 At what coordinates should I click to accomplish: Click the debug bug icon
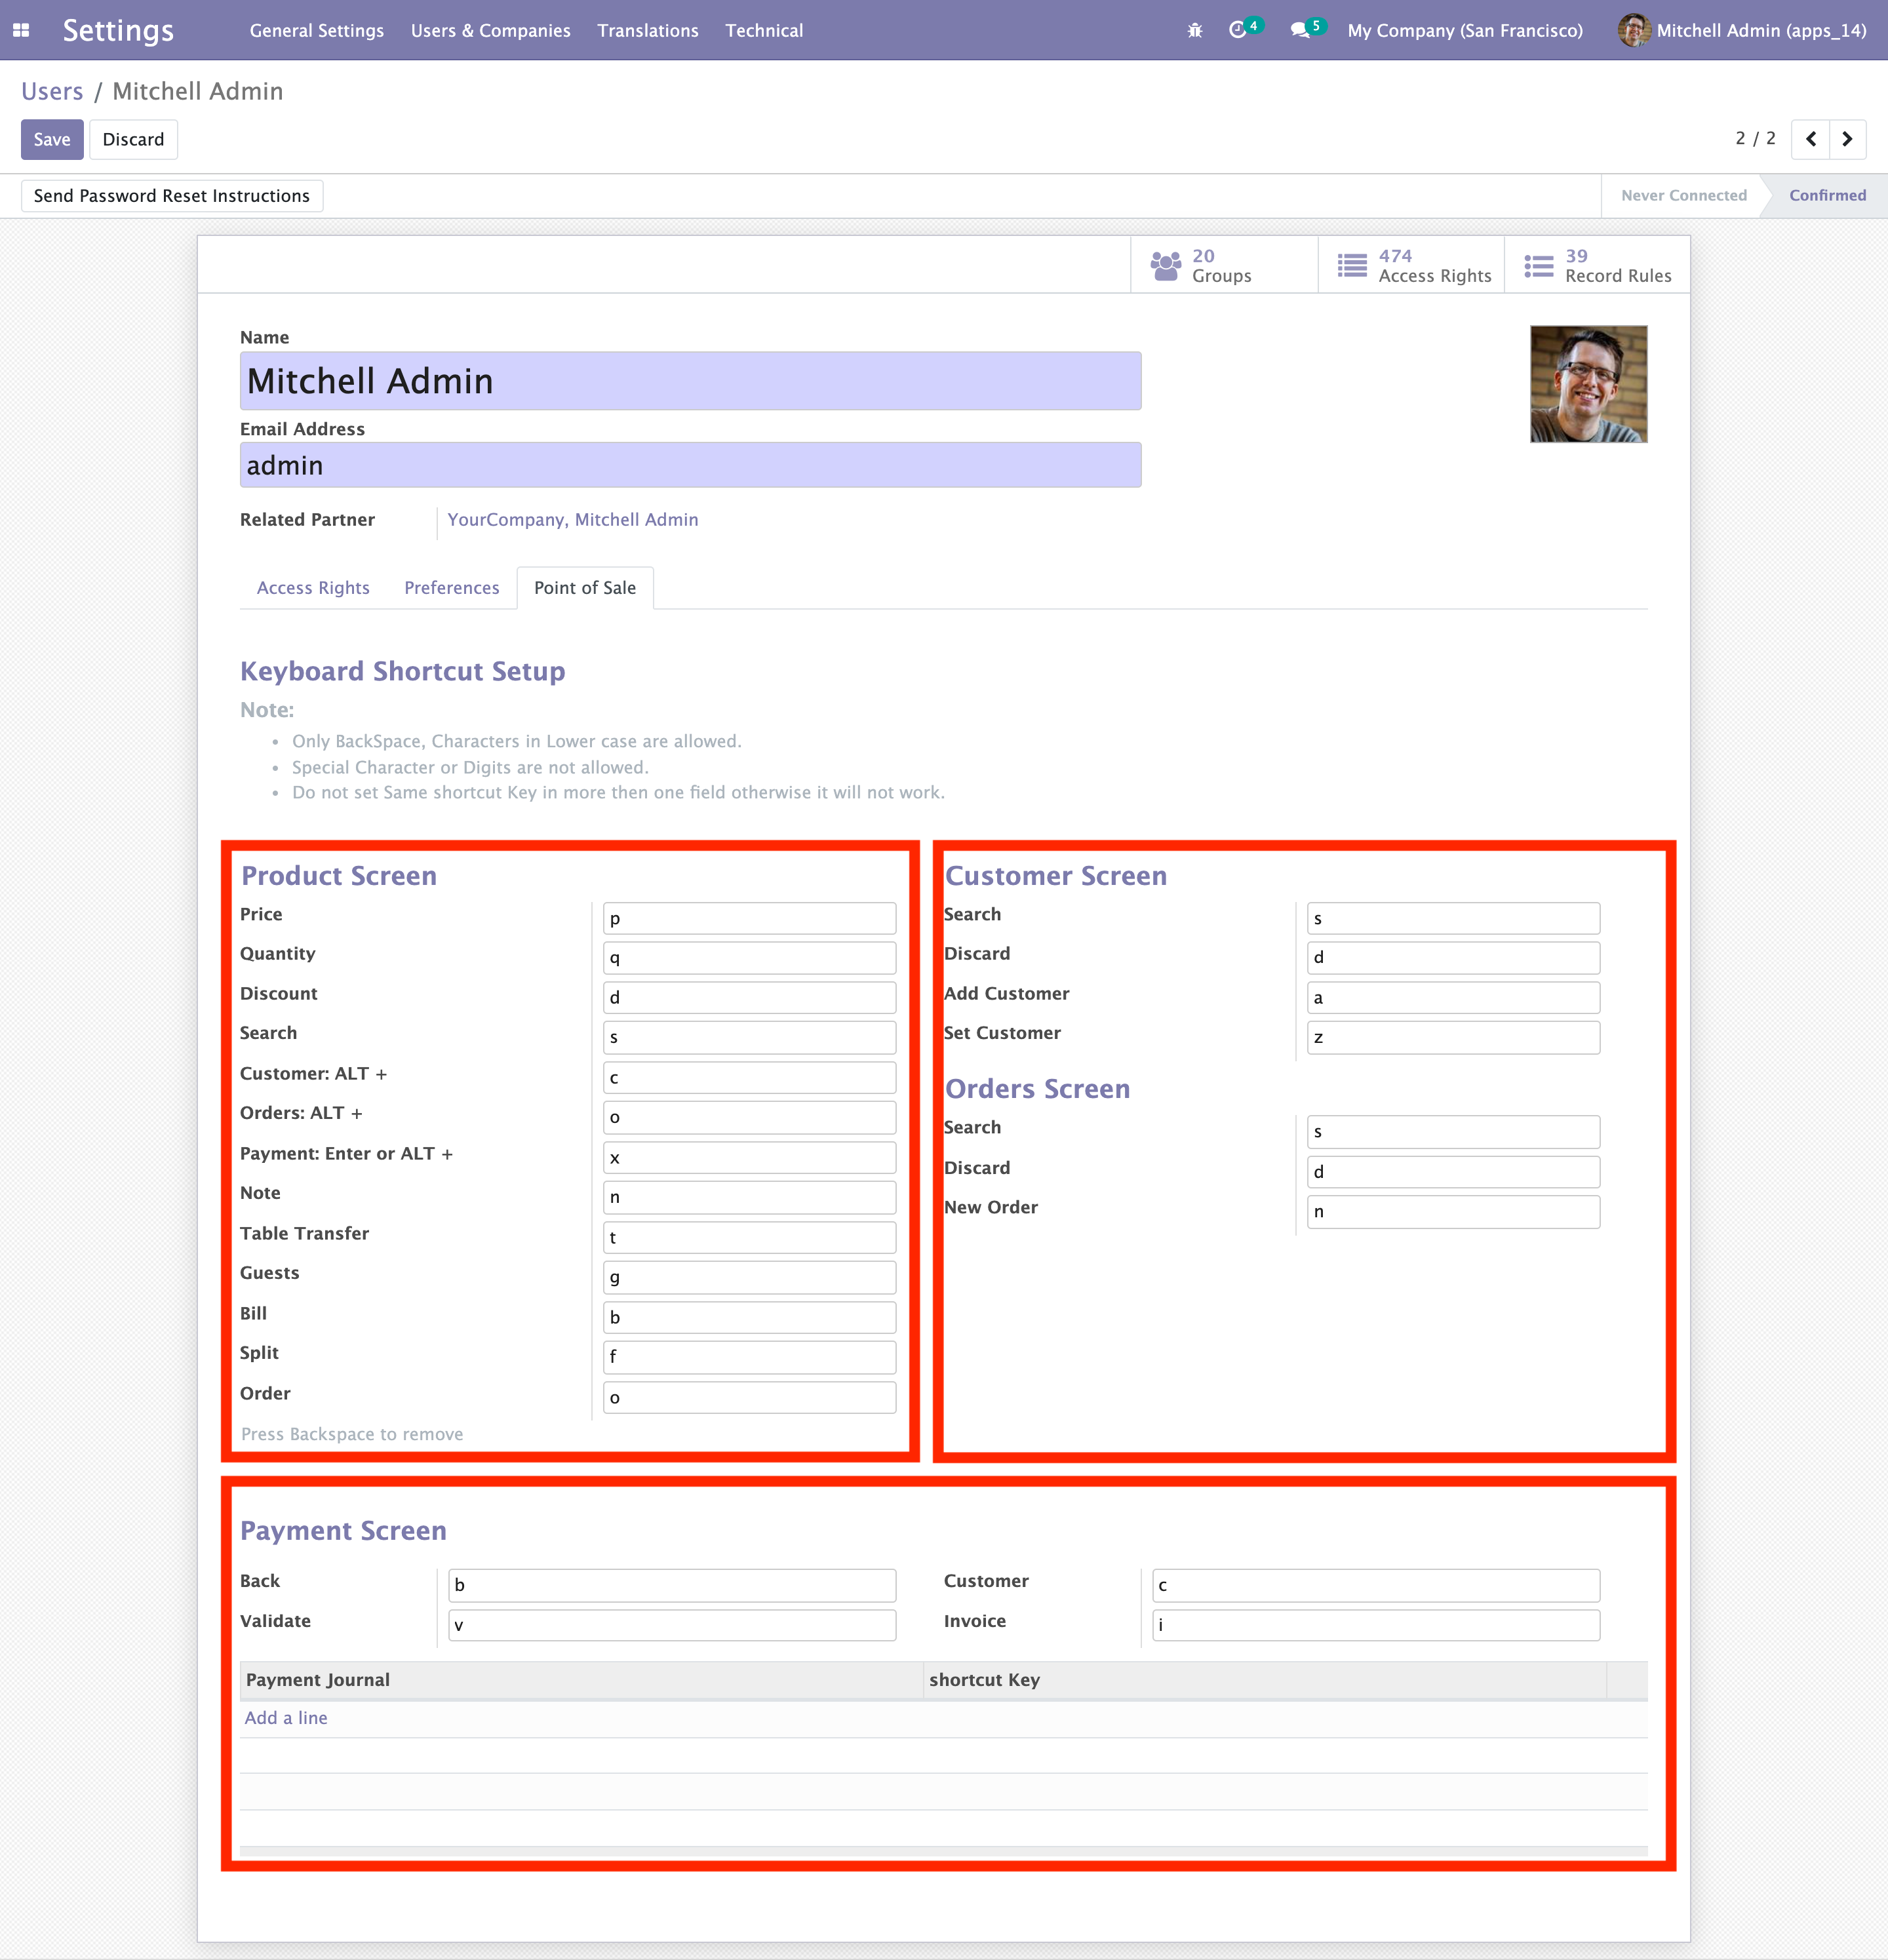pyautogui.click(x=1194, y=30)
